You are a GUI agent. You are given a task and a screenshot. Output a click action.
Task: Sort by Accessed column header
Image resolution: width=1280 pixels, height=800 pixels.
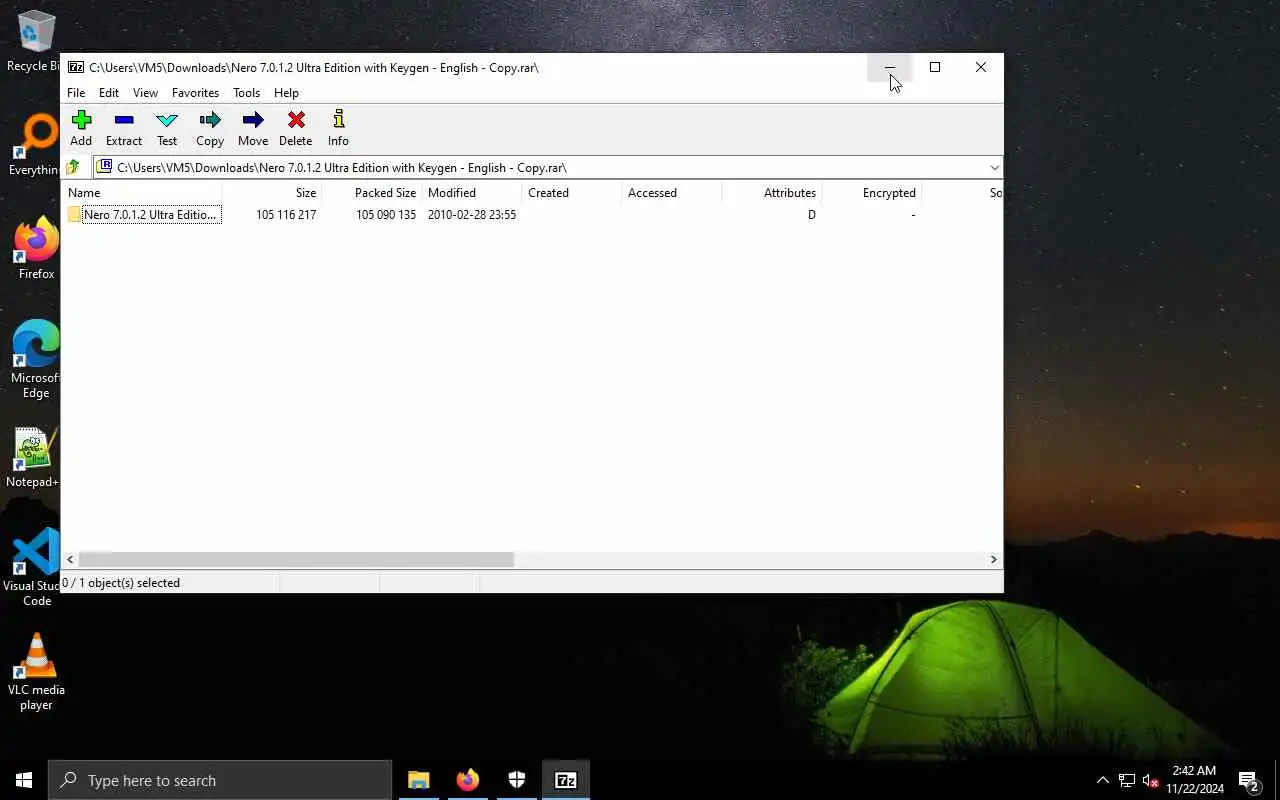[x=672, y=193]
